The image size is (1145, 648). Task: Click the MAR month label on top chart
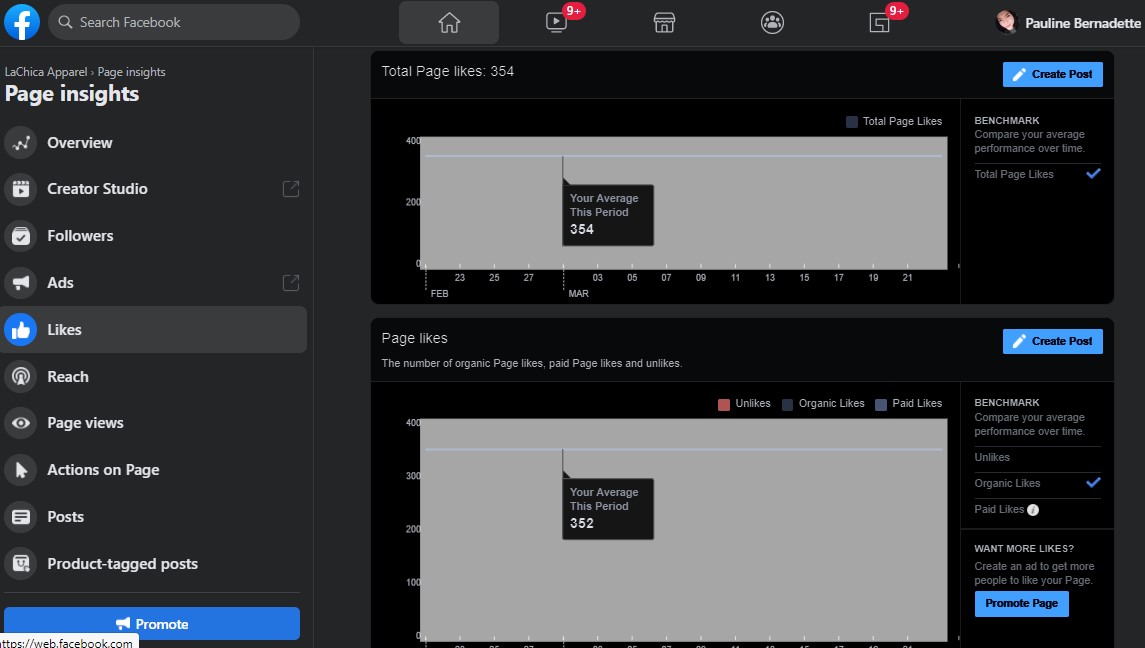coord(578,294)
